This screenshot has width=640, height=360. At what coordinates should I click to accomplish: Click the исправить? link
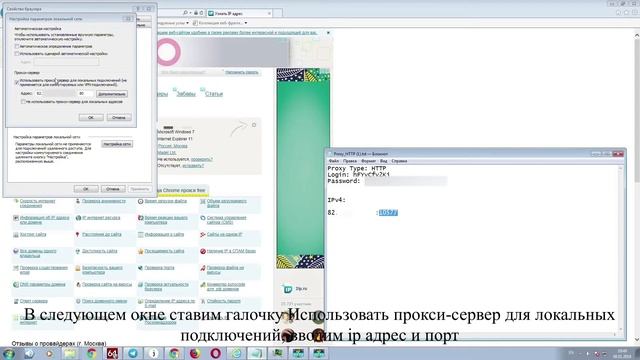tap(193, 166)
